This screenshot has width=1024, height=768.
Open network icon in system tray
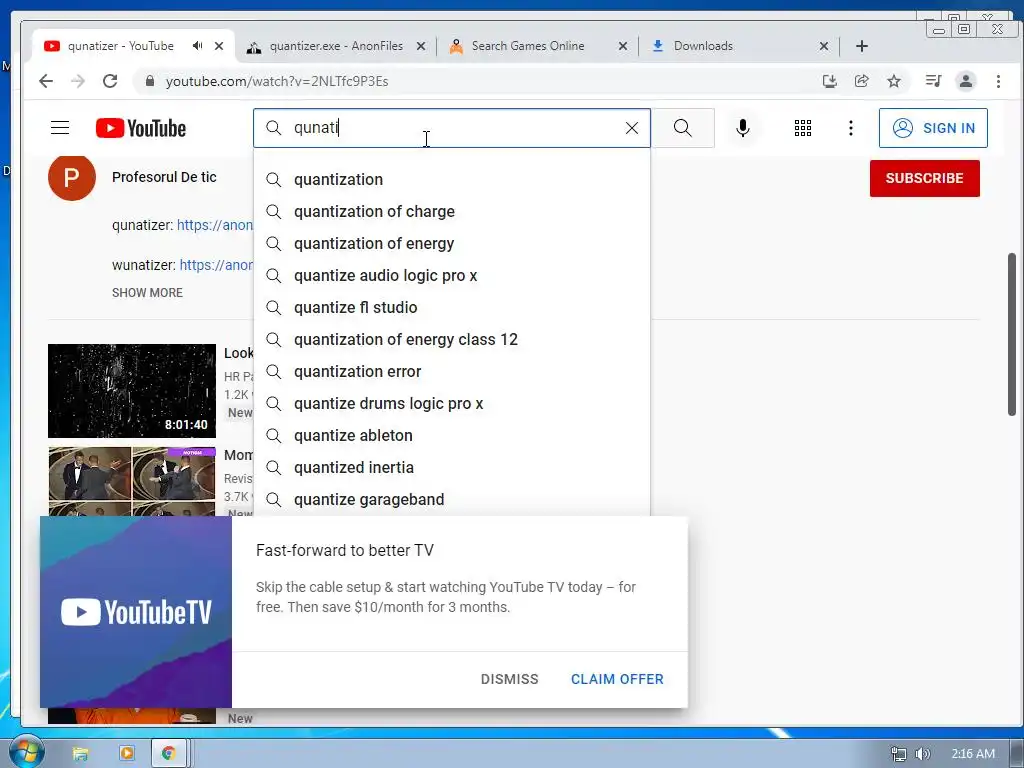click(x=899, y=754)
